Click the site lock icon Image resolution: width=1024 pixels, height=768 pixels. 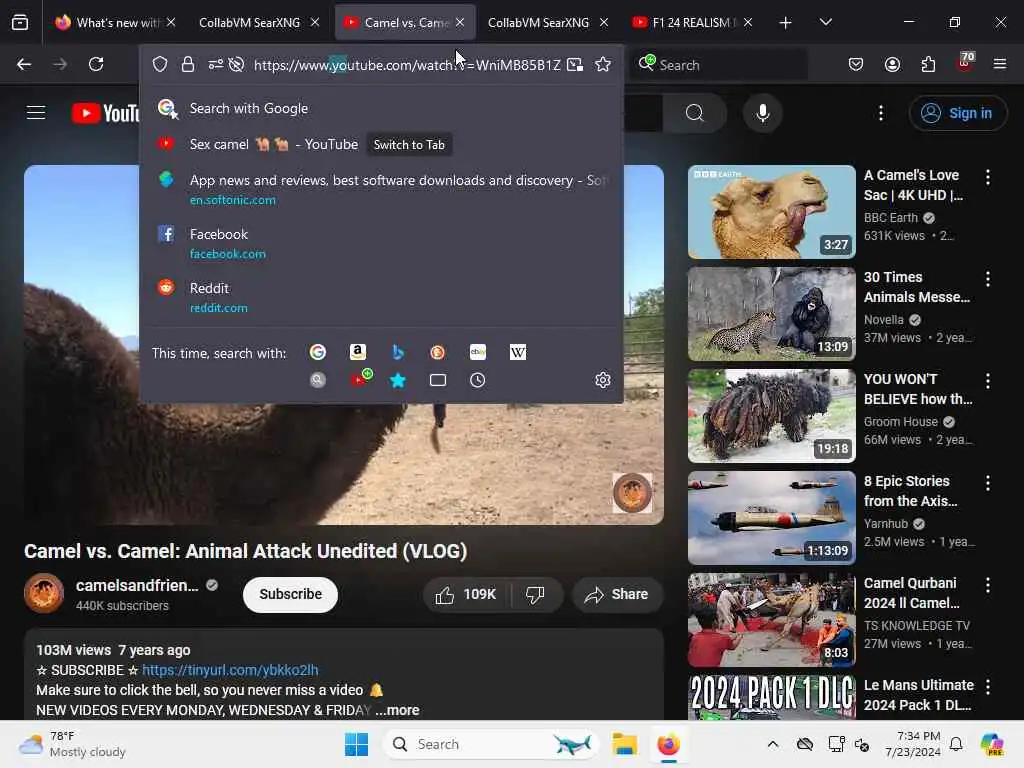pyautogui.click(x=188, y=64)
